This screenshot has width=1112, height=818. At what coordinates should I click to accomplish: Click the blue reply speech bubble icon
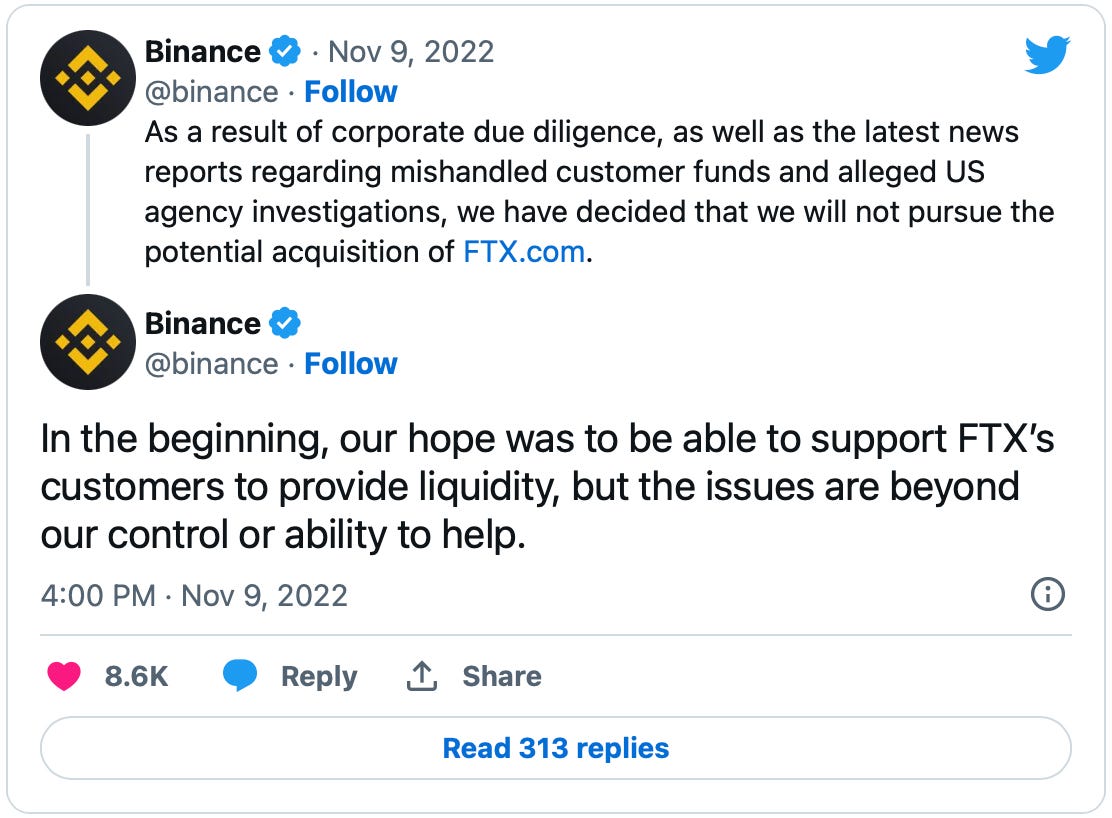pyautogui.click(x=239, y=677)
